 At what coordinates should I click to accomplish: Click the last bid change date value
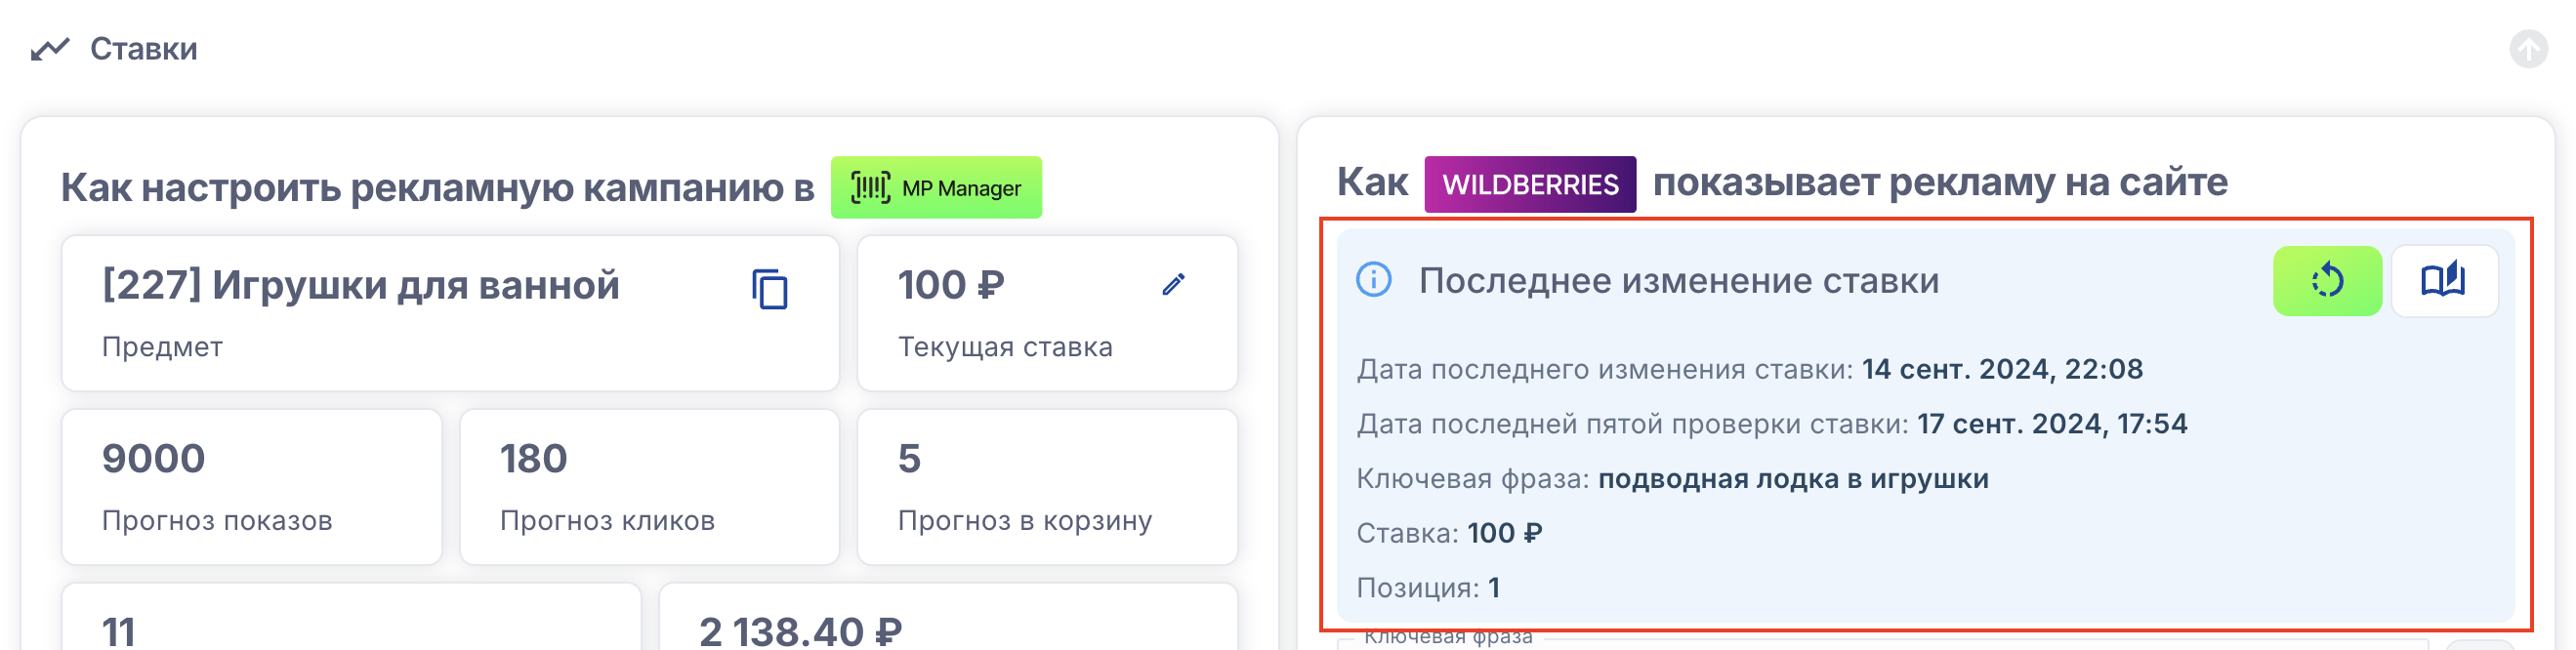click(x=2001, y=369)
